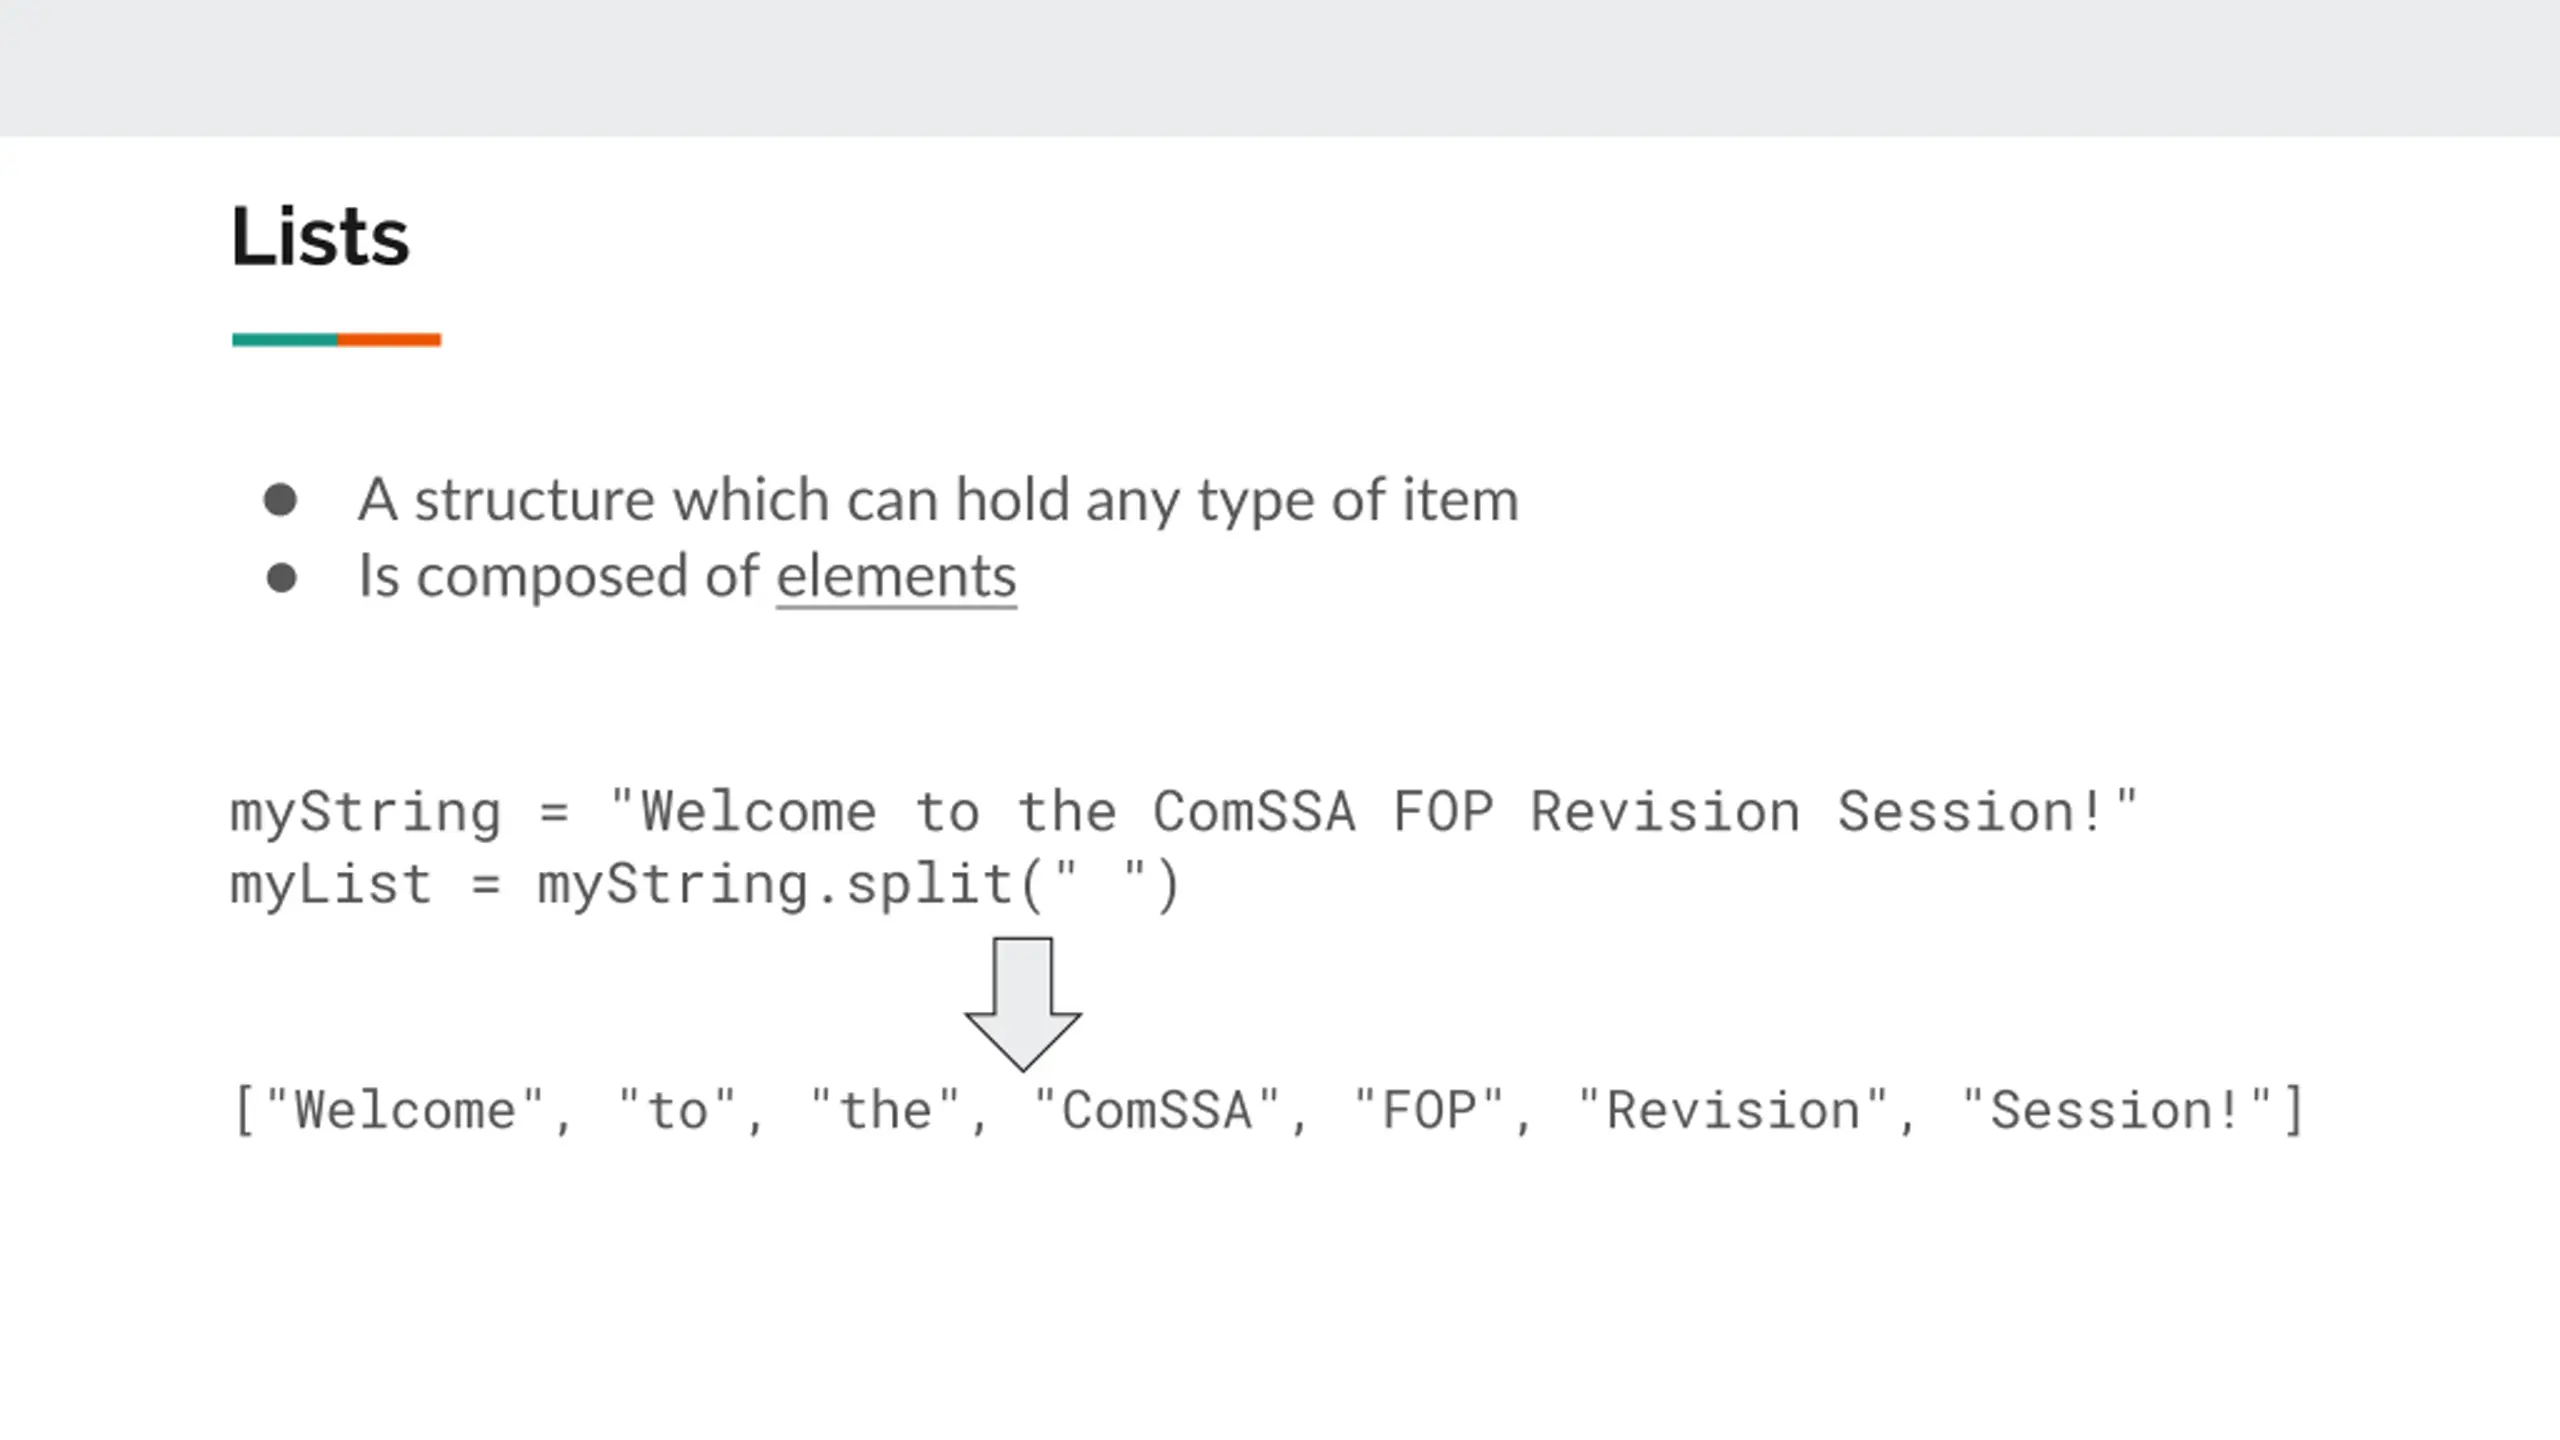Screen dimensions: 2560x1440
Task: Click the gray header bar at top
Action: click(1280, 68)
